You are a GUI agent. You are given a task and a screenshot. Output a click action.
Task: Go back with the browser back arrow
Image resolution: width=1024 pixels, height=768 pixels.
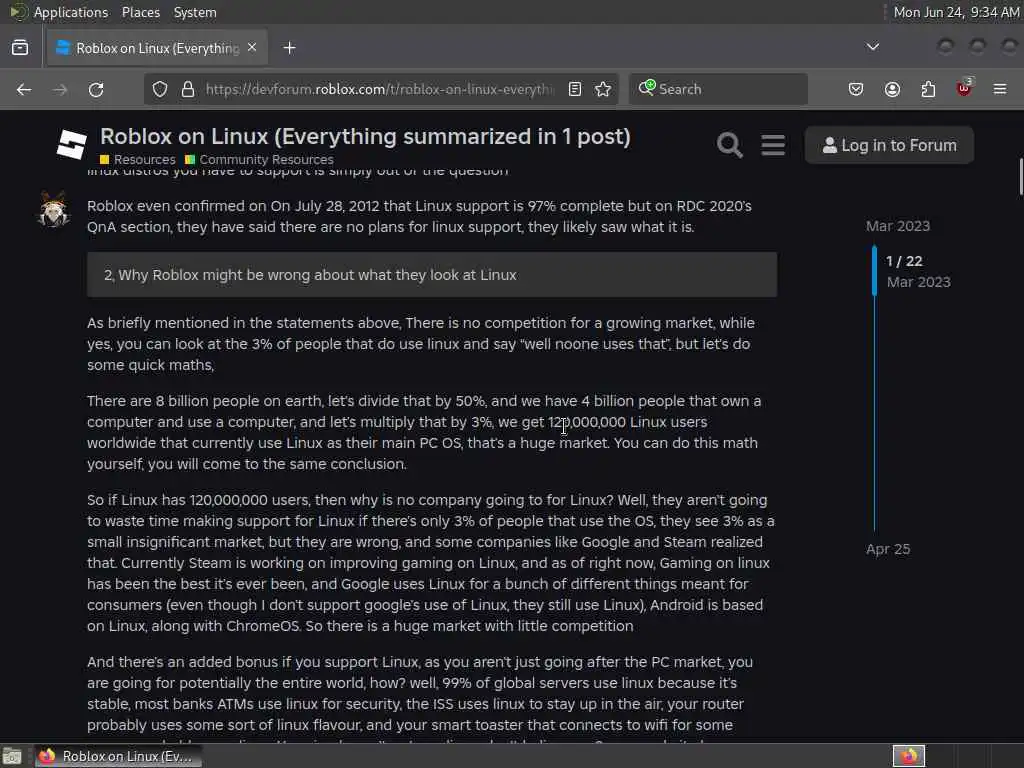(x=24, y=89)
